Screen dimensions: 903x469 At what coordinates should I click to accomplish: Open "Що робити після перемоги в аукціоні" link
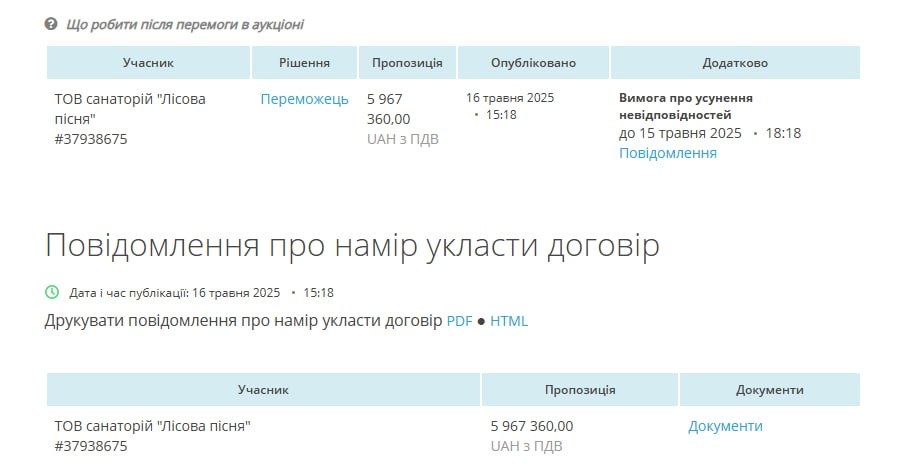tap(185, 24)
